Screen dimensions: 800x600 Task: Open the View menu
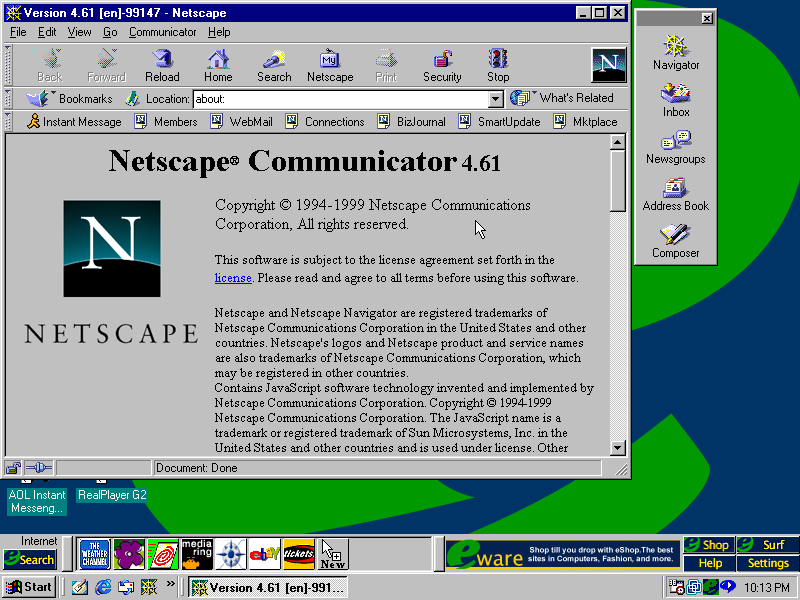[79, 32]
